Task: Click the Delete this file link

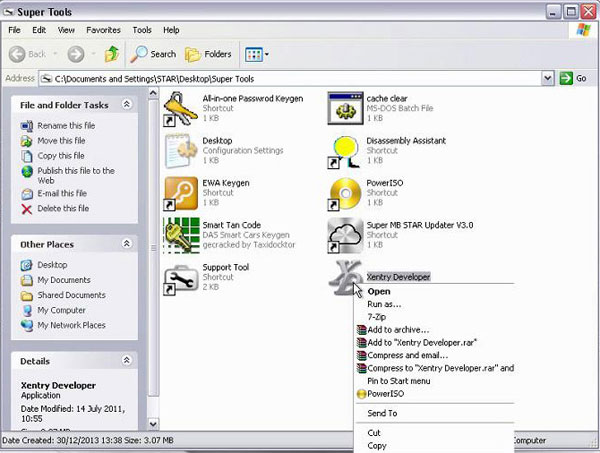Action: pyautogui.click(x=63, y=209)
